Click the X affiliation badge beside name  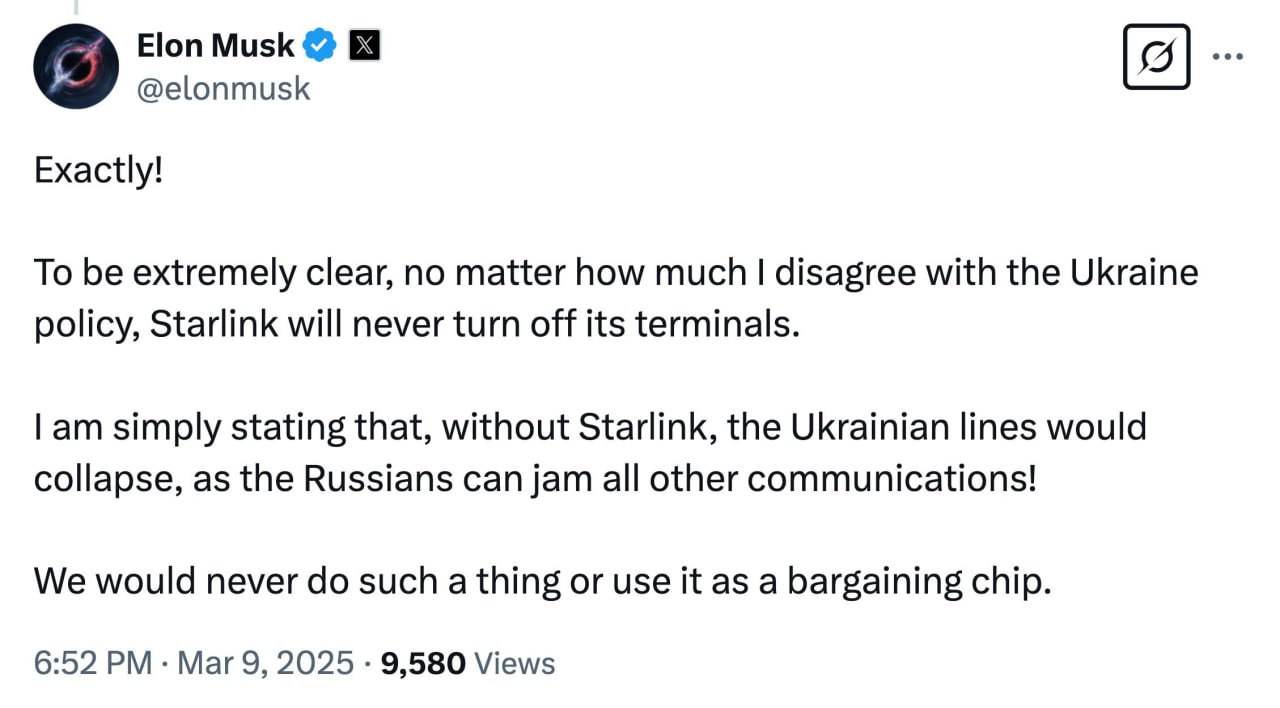coord(364,45)
